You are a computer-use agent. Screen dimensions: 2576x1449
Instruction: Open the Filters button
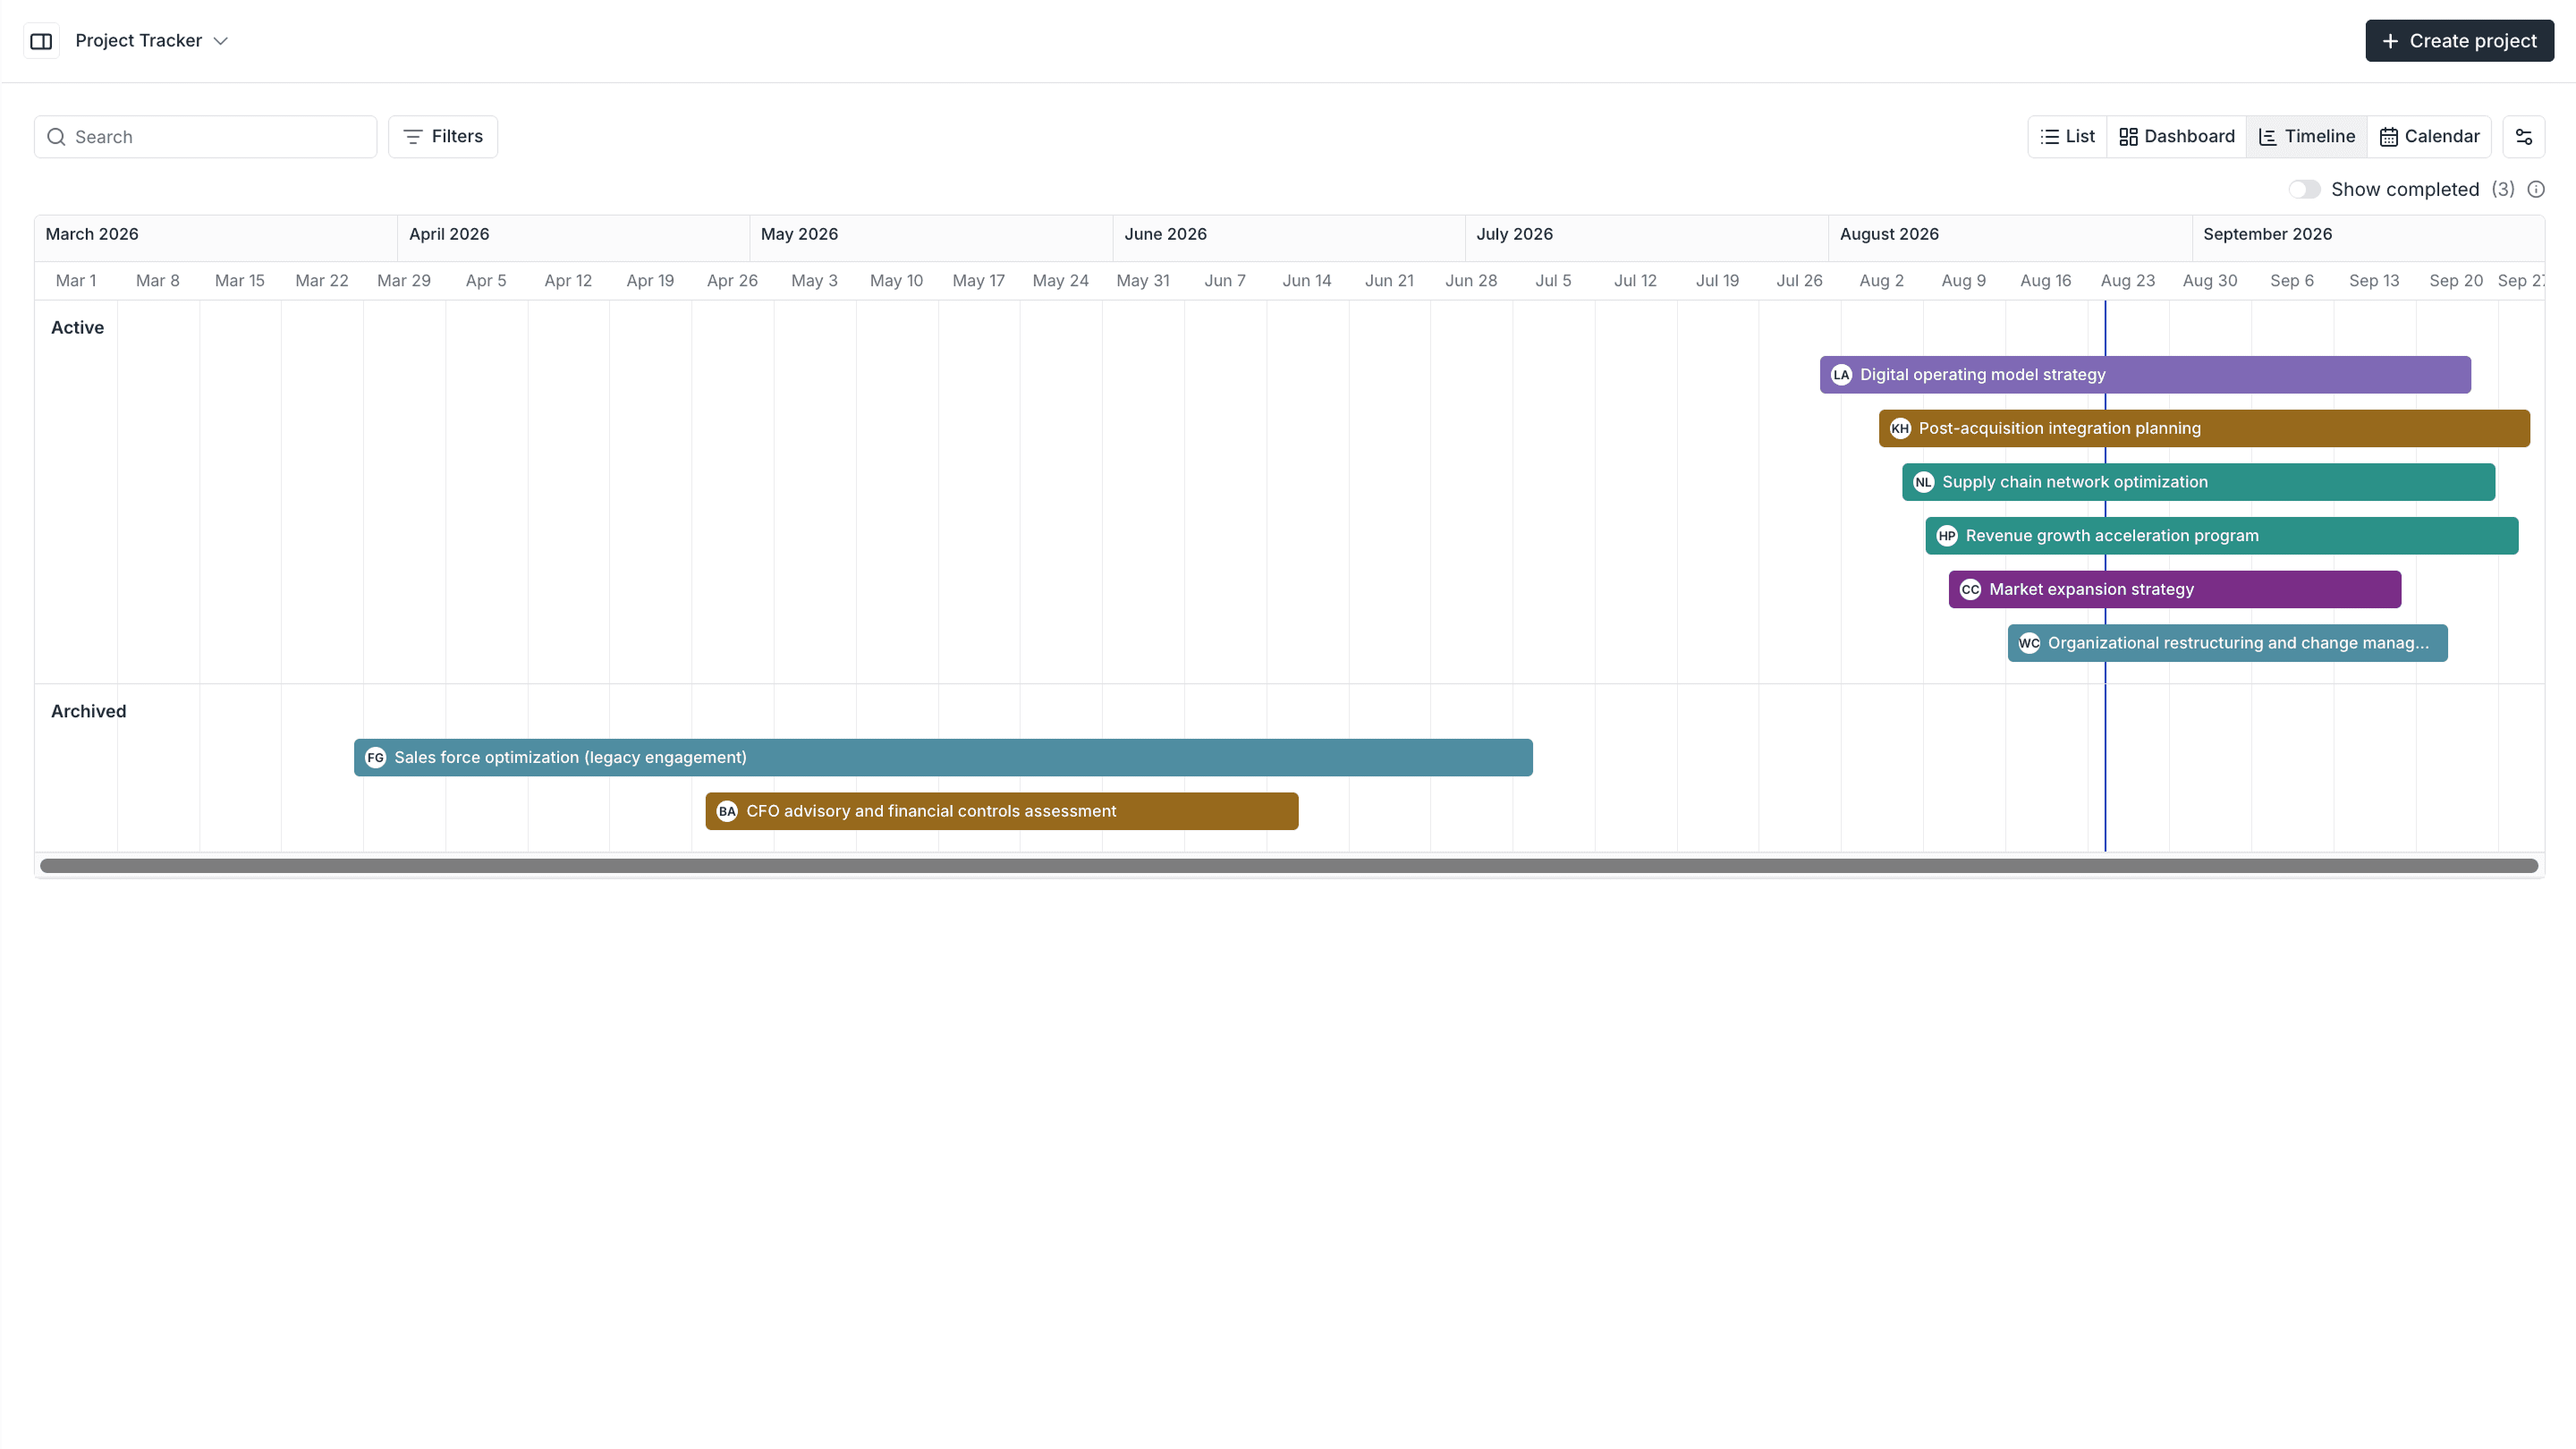point(443,137)
